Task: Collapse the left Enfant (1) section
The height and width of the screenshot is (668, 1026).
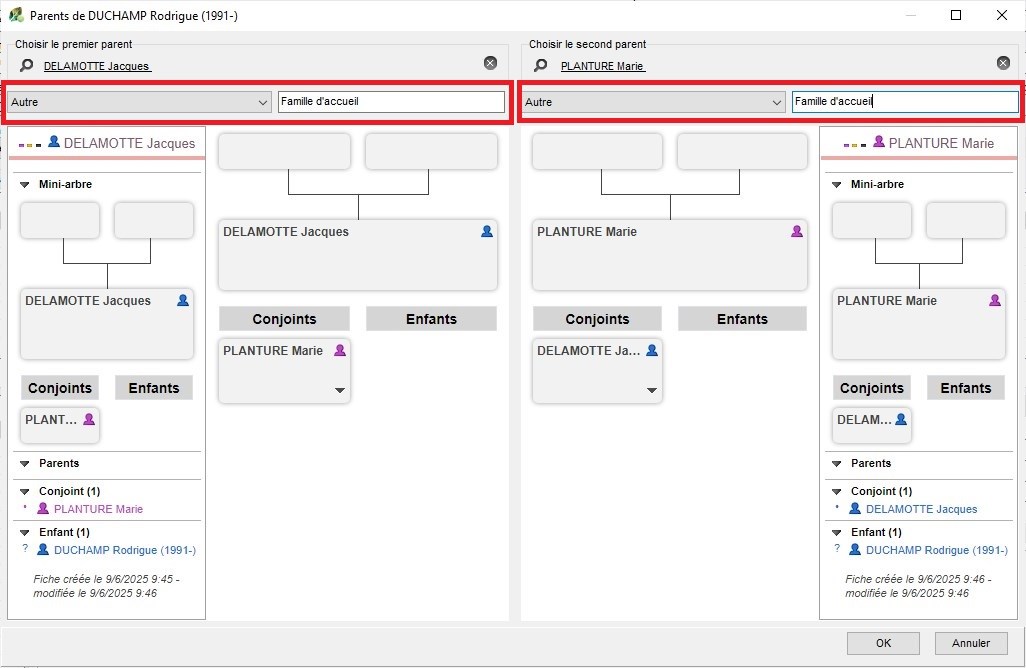Action: [25, 533]
